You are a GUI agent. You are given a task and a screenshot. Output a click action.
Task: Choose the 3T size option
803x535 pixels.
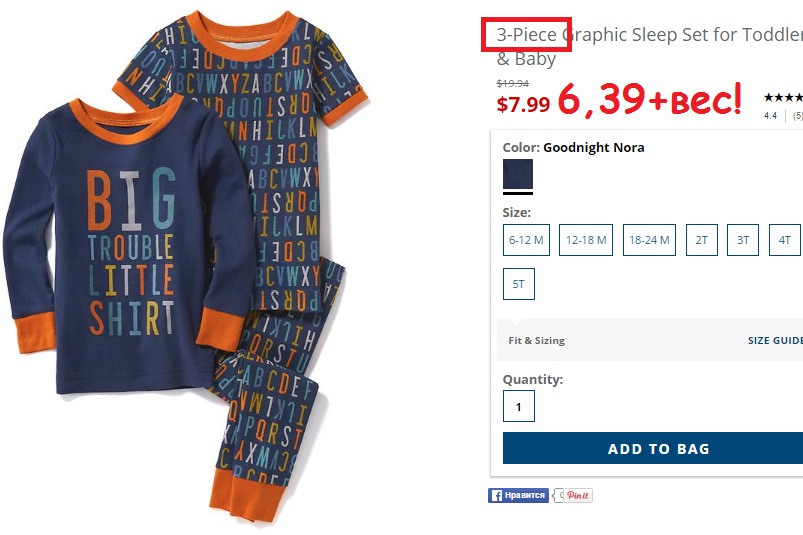coord(743,240)
